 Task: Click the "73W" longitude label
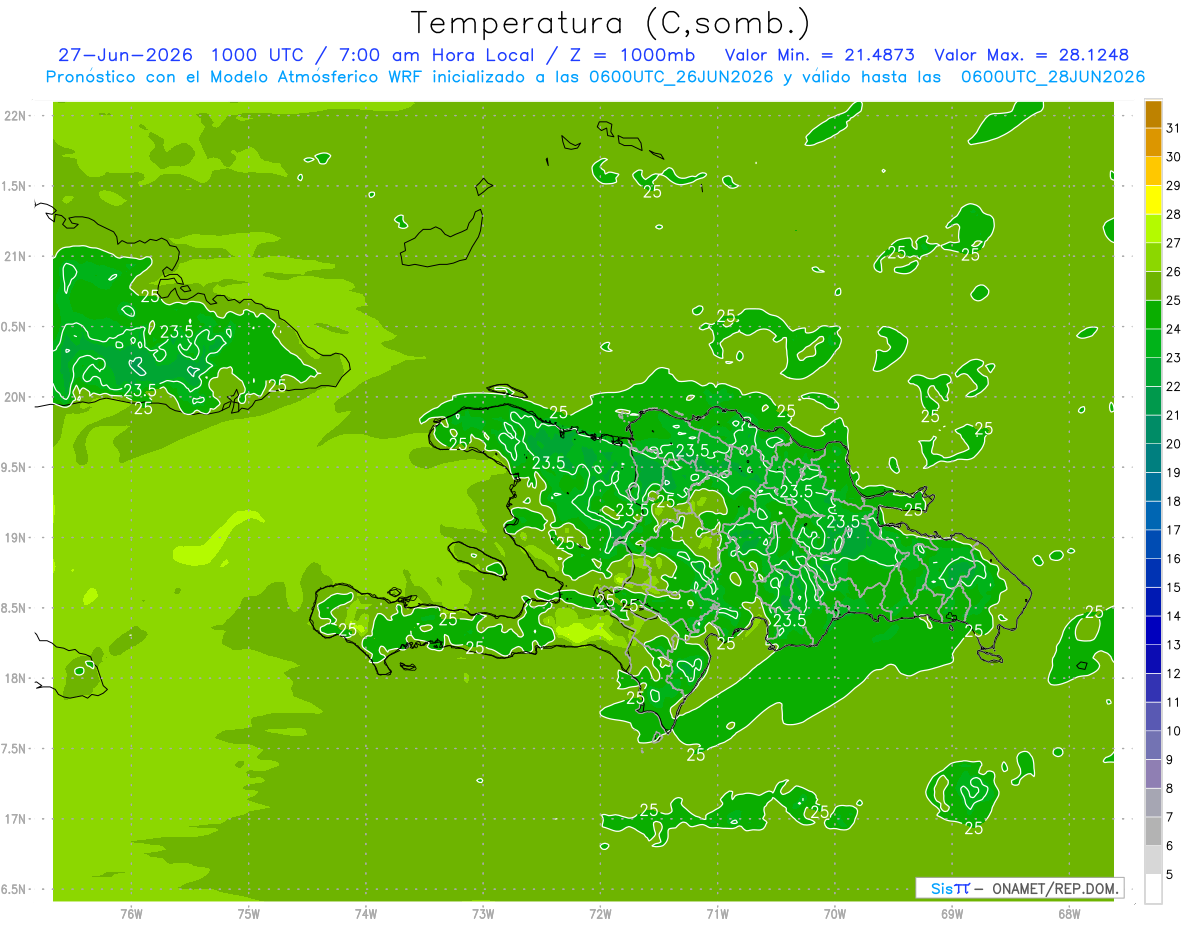click(x=483, y=913)
